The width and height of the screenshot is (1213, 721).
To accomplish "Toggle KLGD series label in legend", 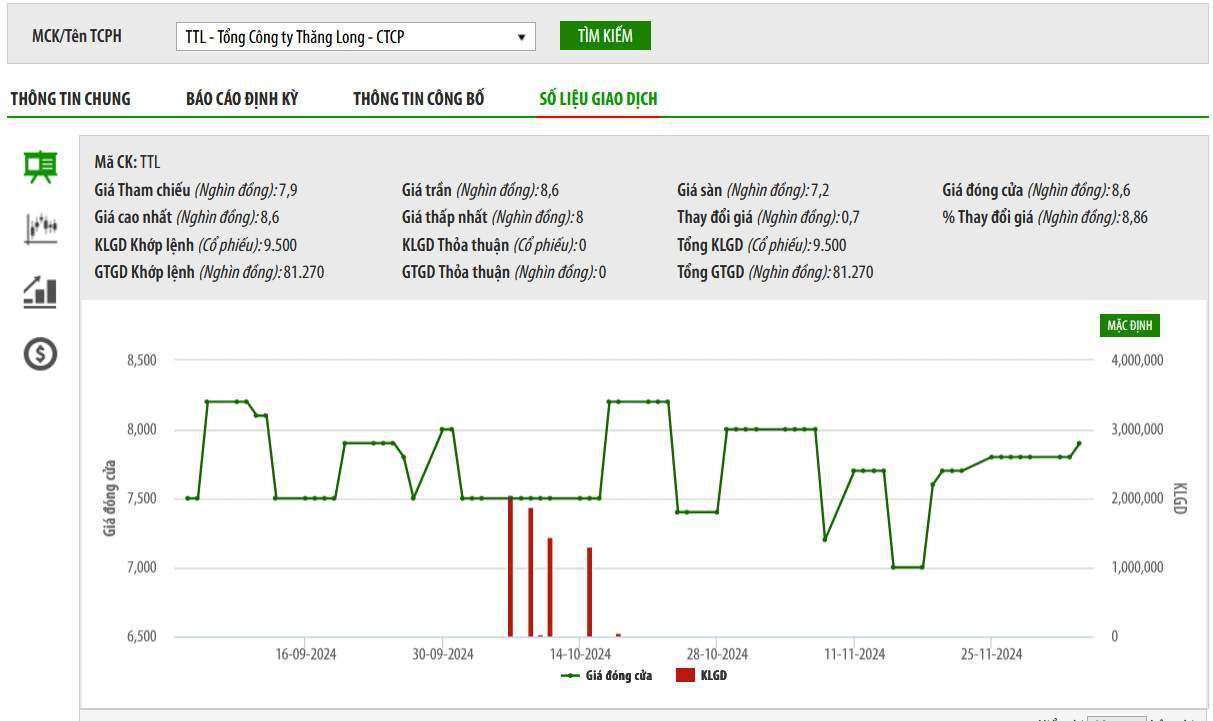I will coord(713,676).
